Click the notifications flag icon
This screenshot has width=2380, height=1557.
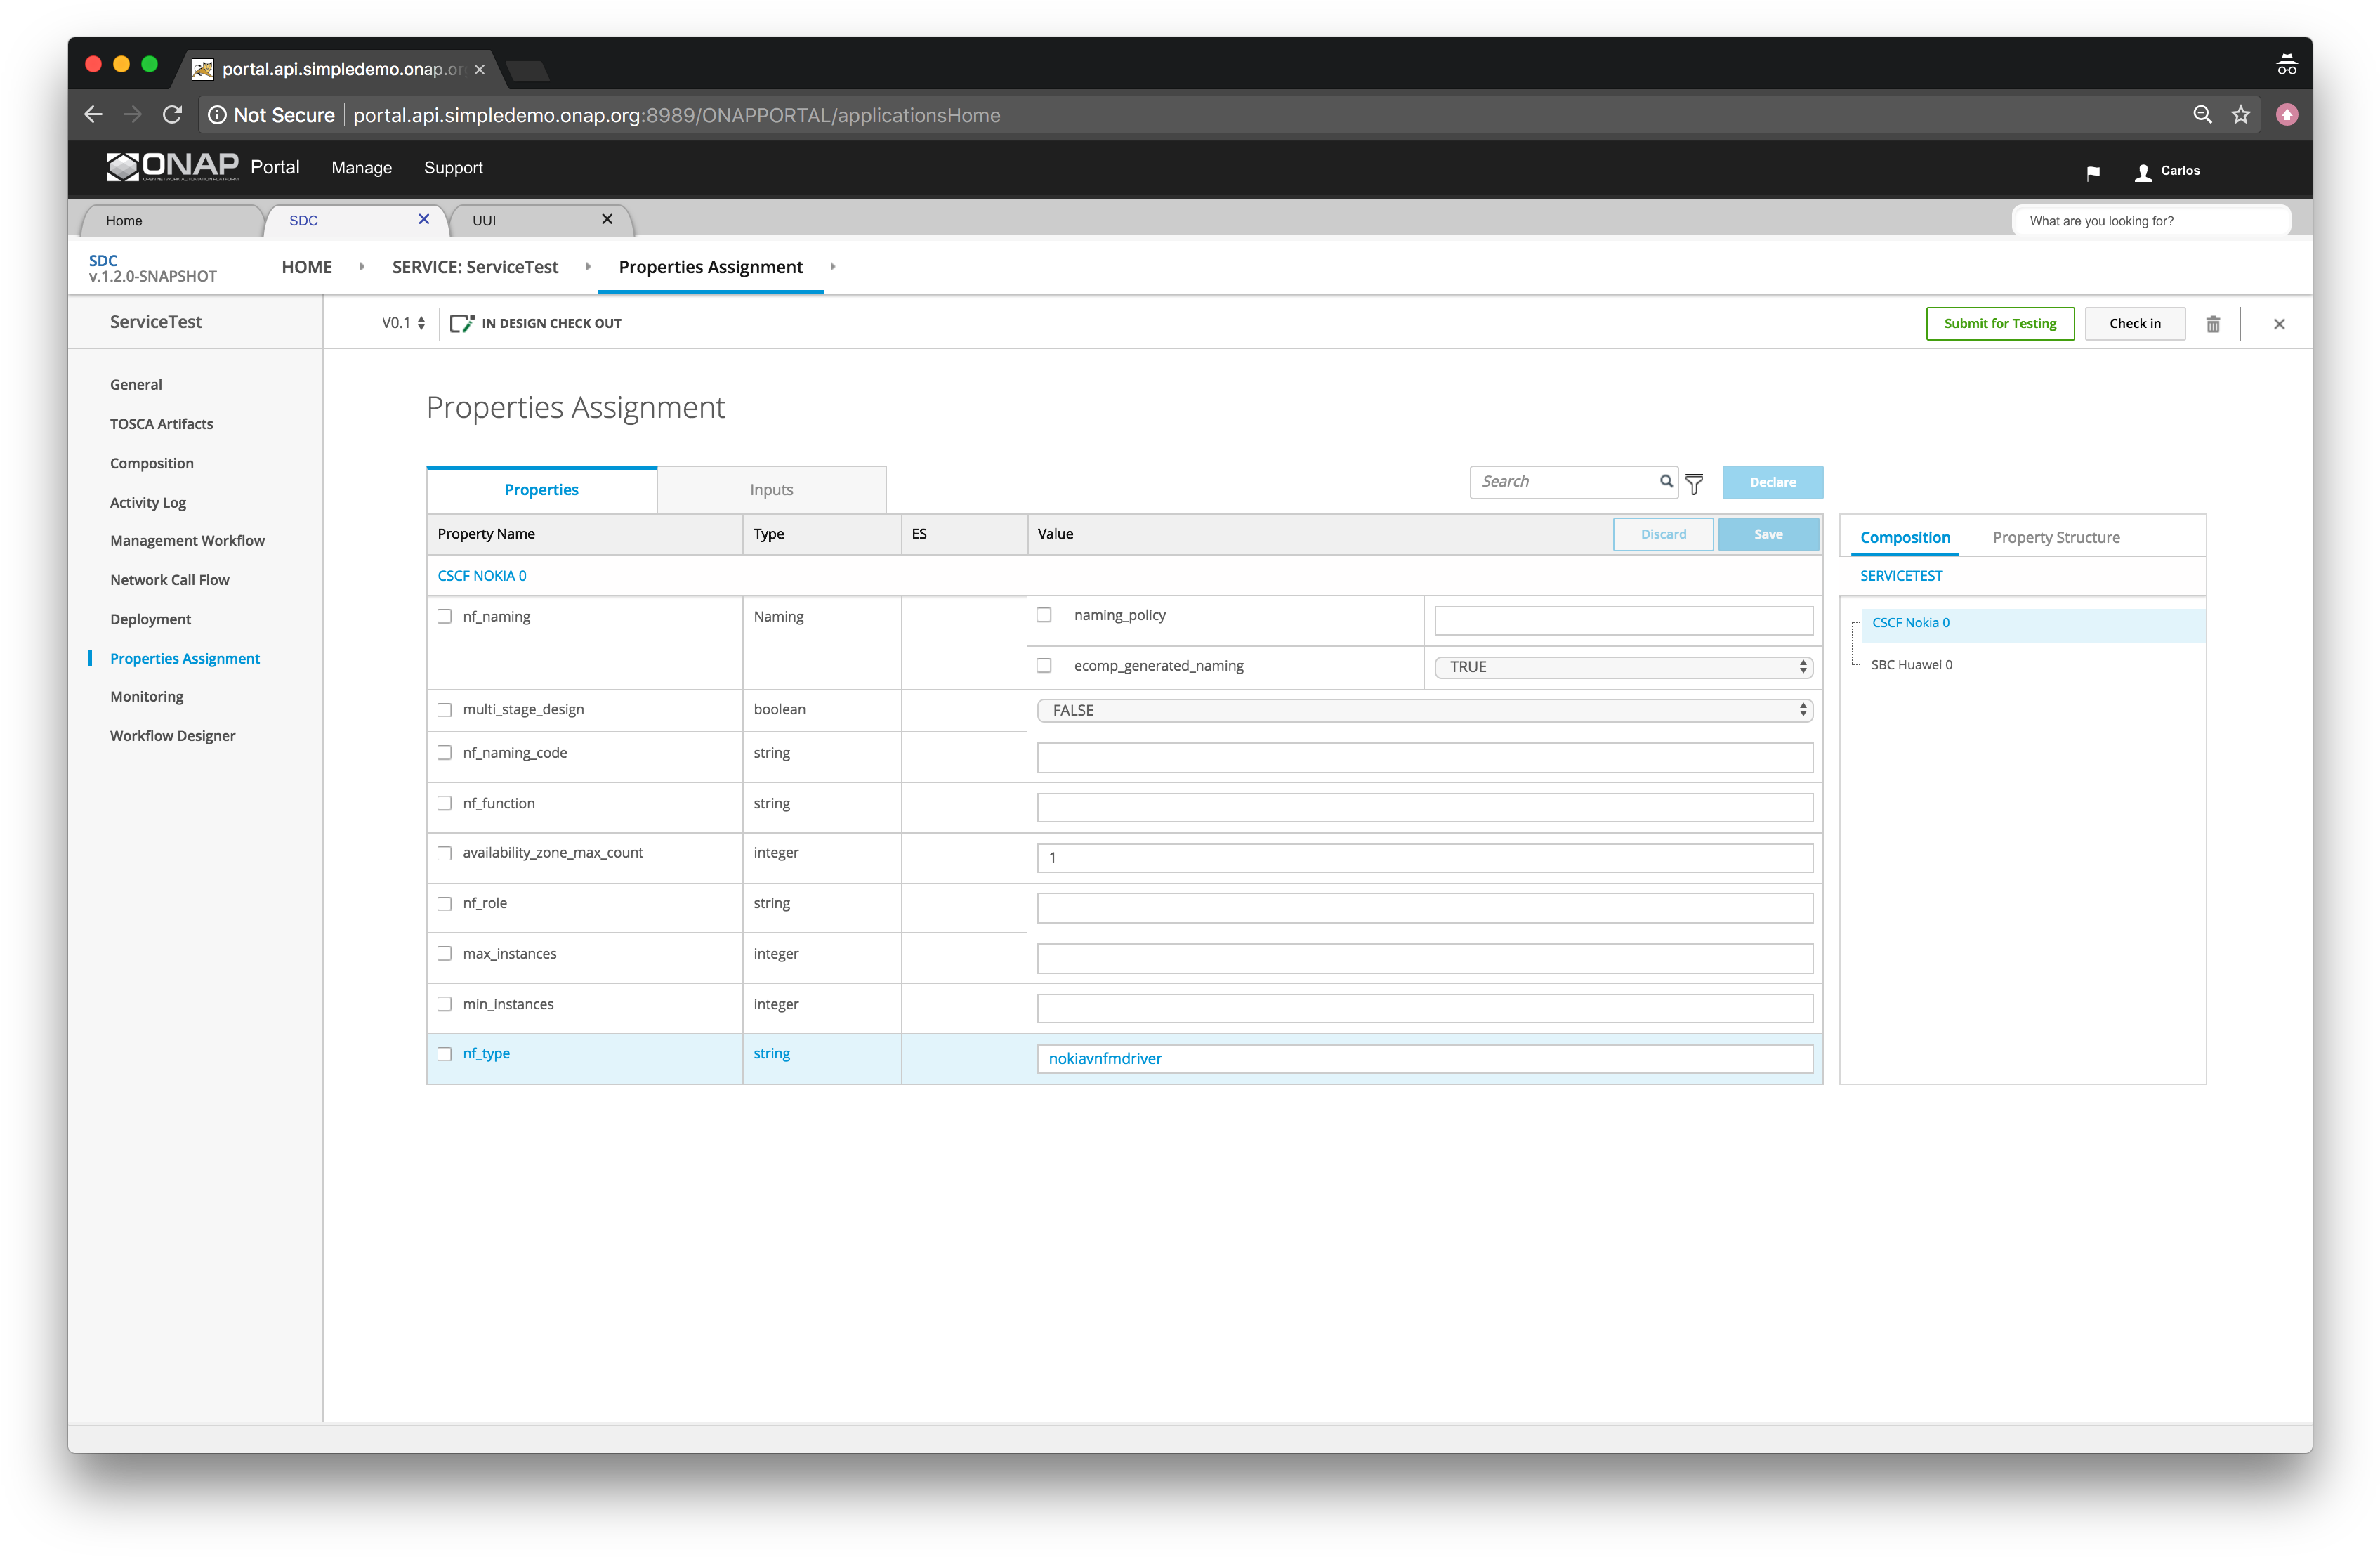[x=2093, y=172]
